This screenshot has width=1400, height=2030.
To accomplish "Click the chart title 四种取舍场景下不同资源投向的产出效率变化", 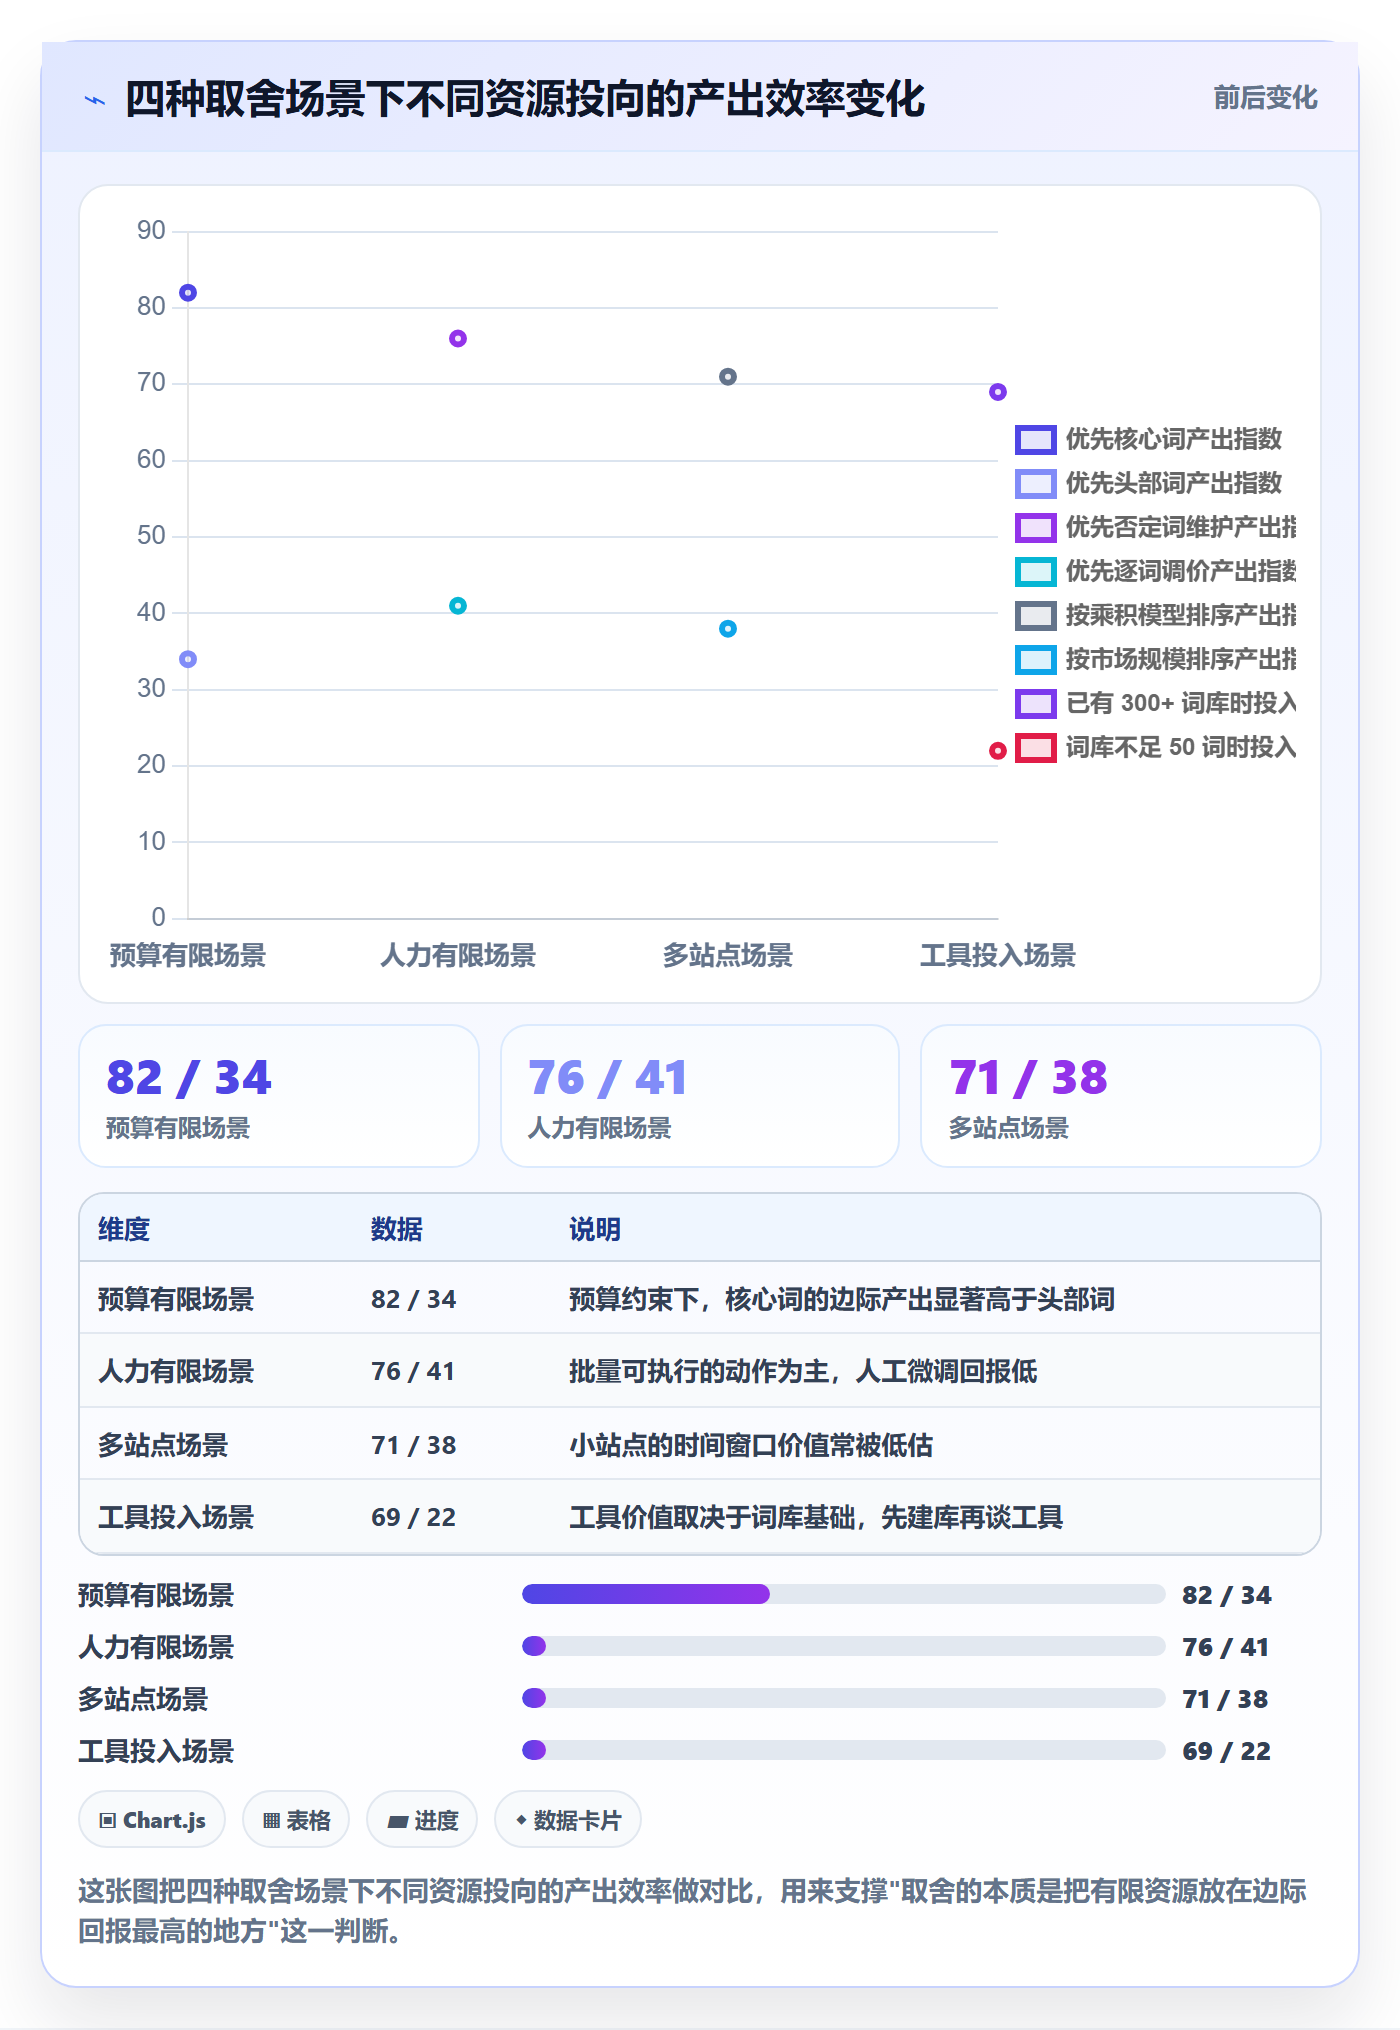I will (x=525, y=99).
